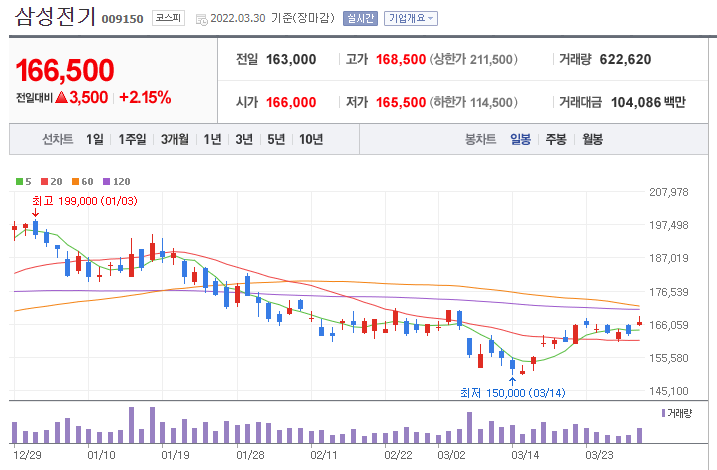This screenshot has width=717, height=470.
Task: Click the +2.15% change rate
Action: coord(145,97)
